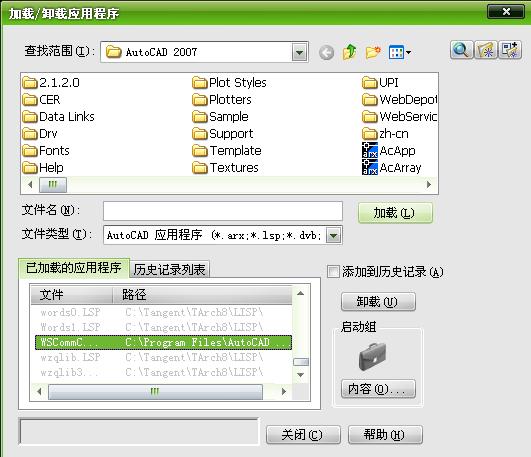This screenshot has width=531, height=457.
Task: Click the add-to-favorites icon at far right
Action: tap(510, 50)
